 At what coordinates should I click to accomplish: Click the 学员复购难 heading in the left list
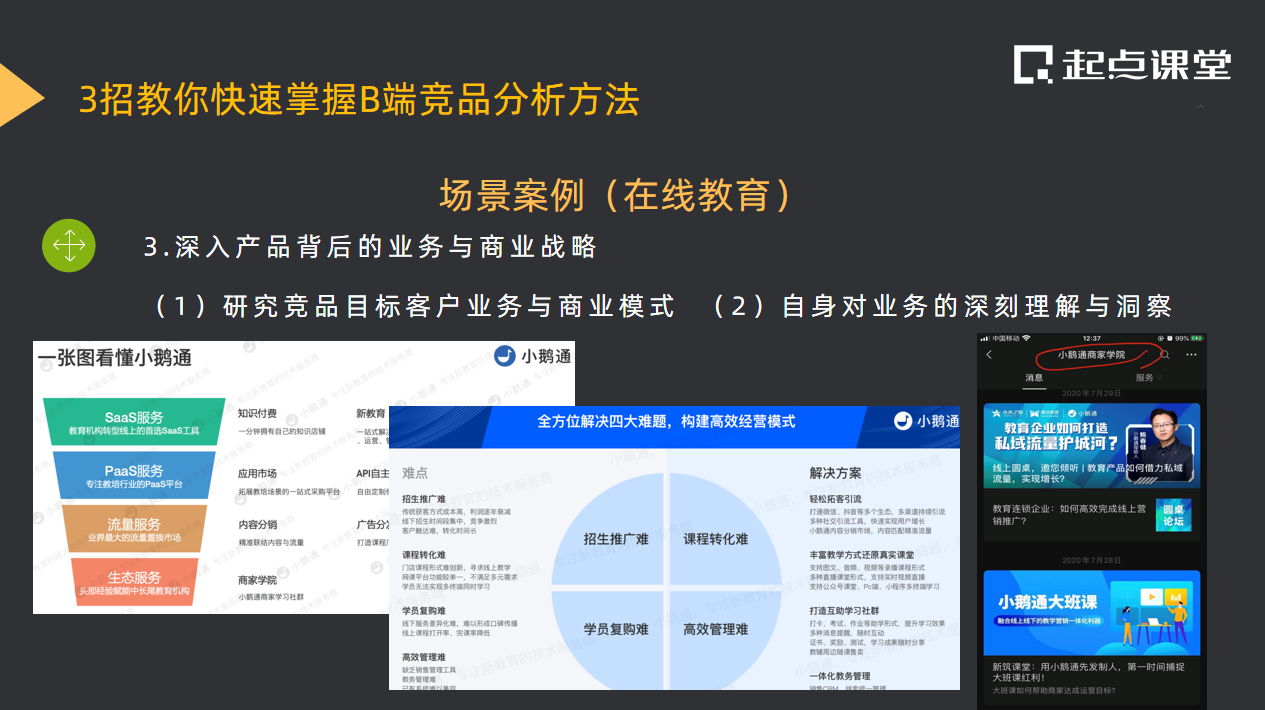coord(424,610)
